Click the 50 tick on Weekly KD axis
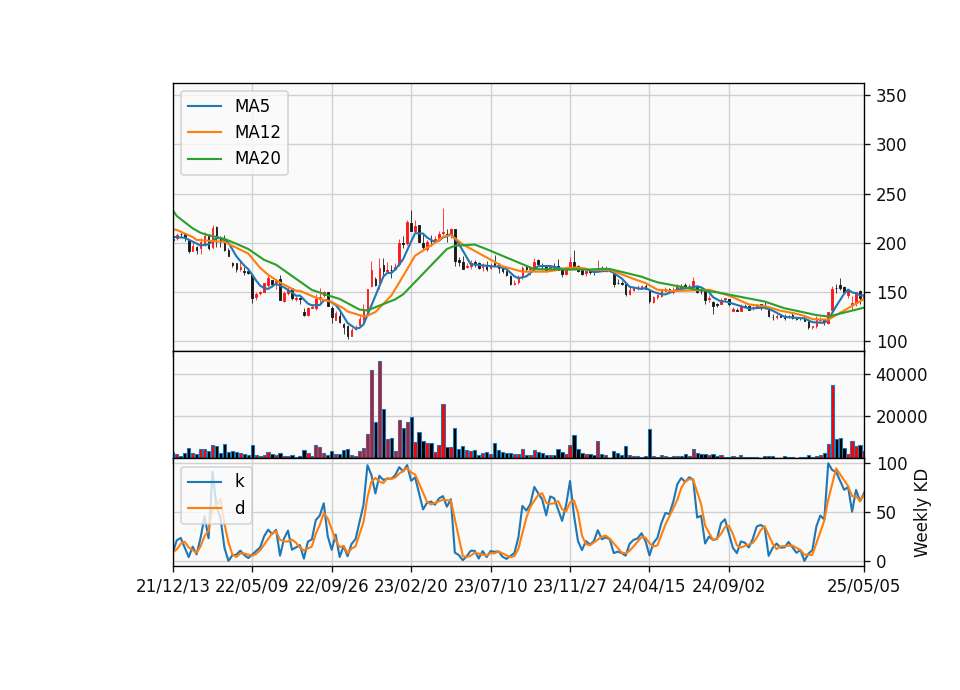The height and width of the screenshot is (690, 960). point(886,512)
